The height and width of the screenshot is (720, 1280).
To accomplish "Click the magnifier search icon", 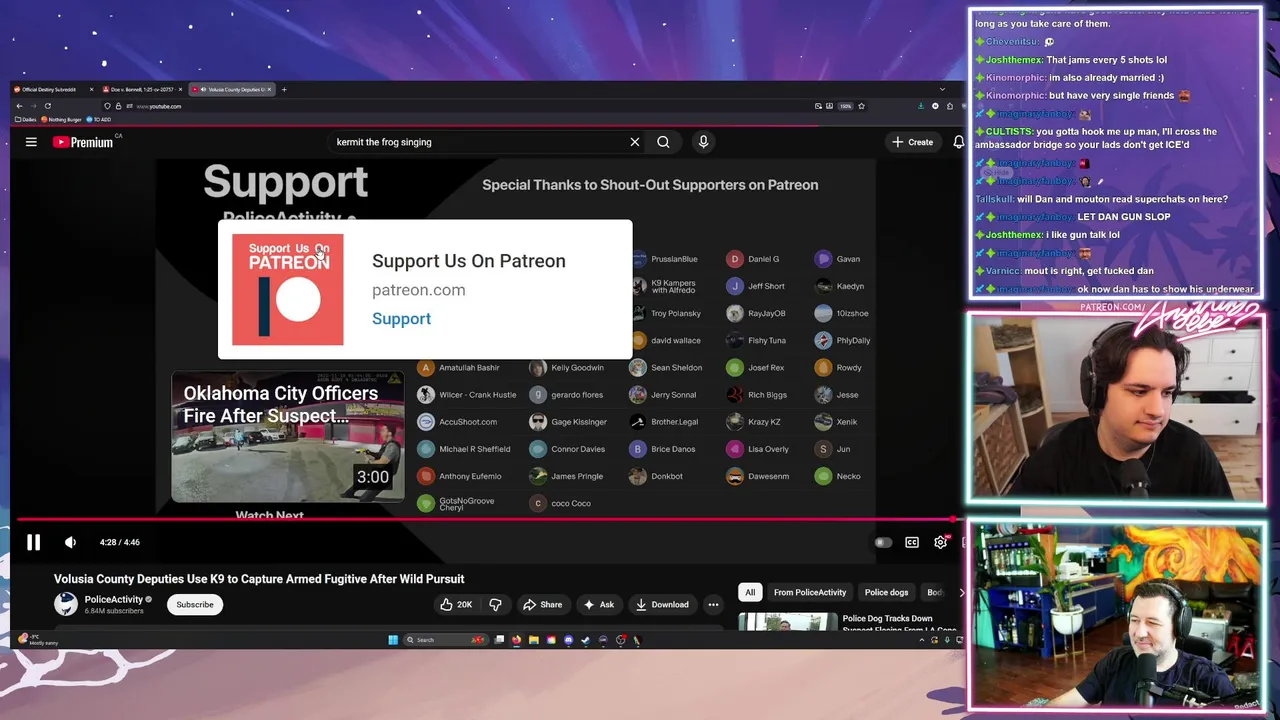I will pos(663,142).
